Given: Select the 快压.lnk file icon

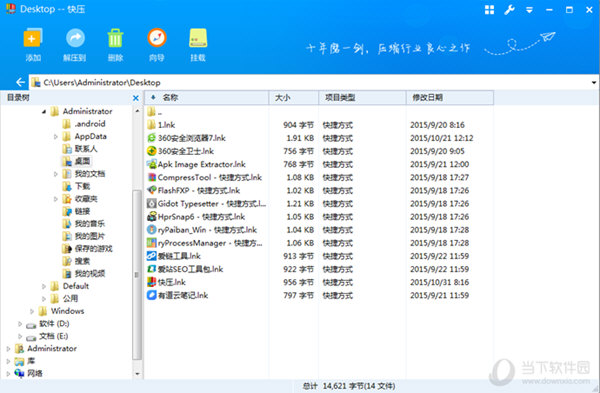Looking at the screenshot, I should coord(152,282).
